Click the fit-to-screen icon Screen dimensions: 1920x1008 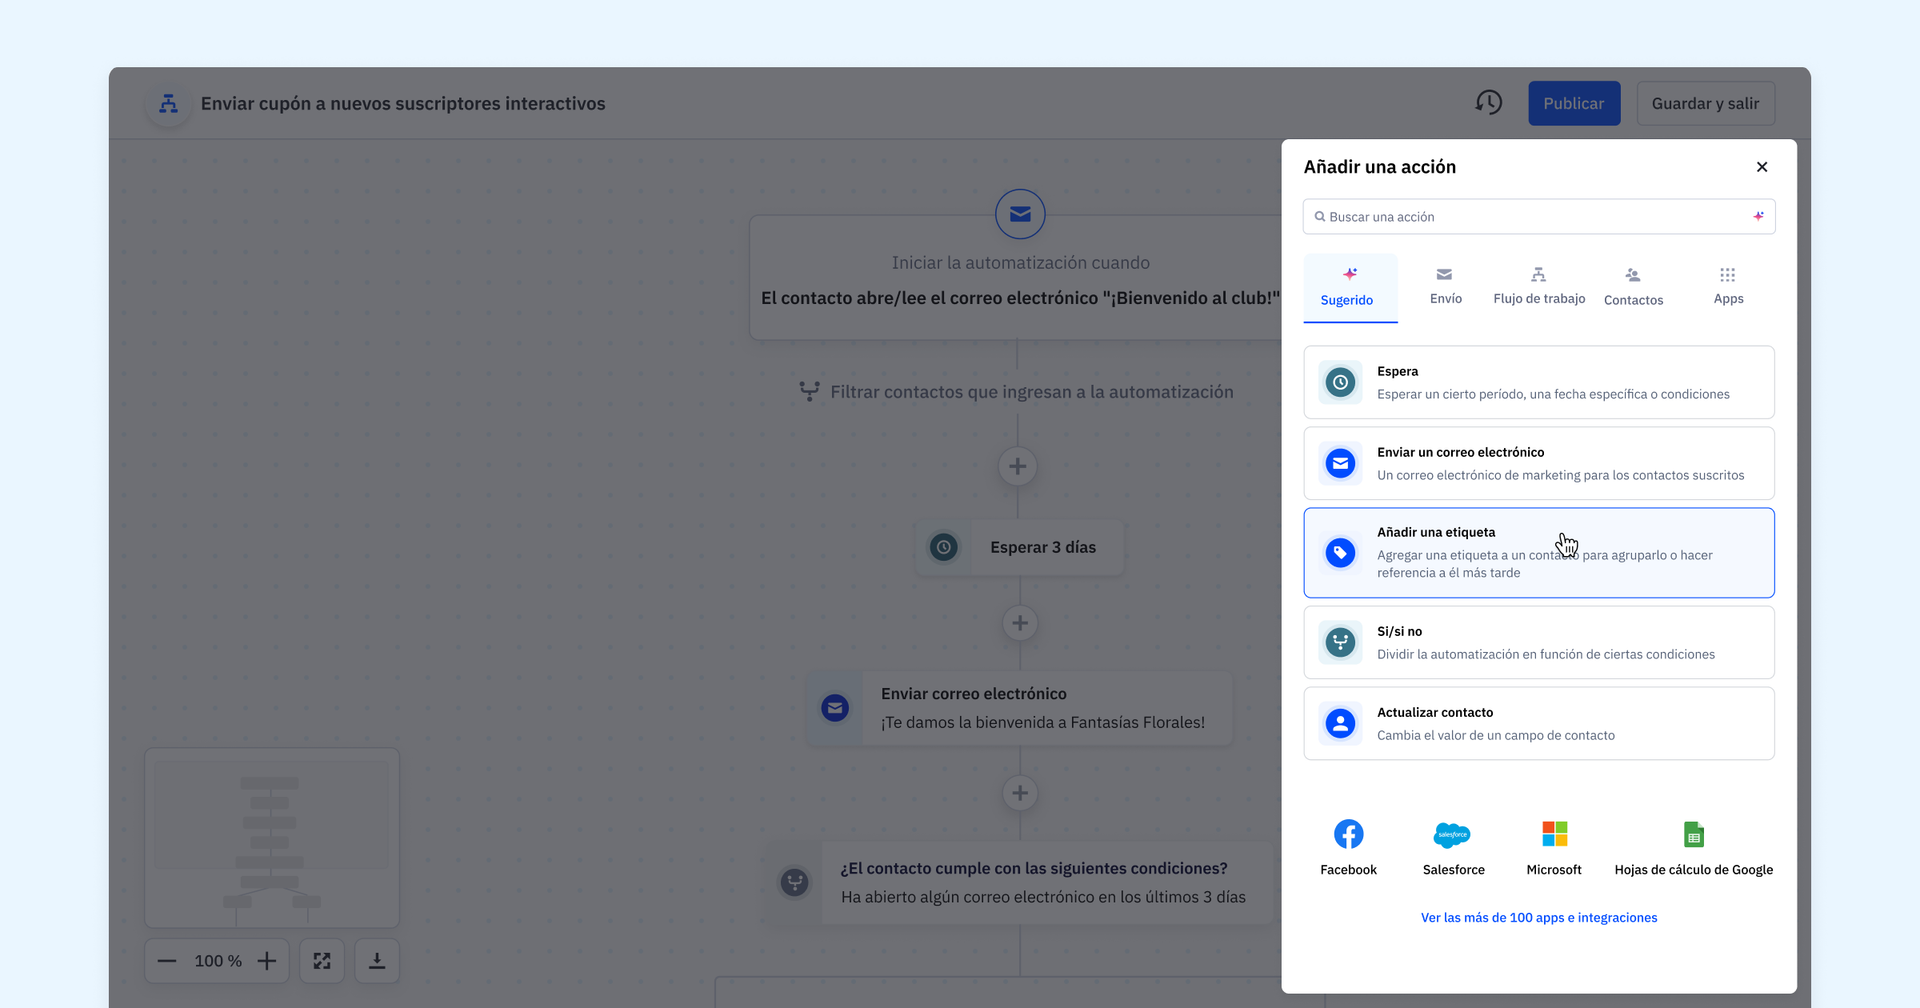click(322, 961)
